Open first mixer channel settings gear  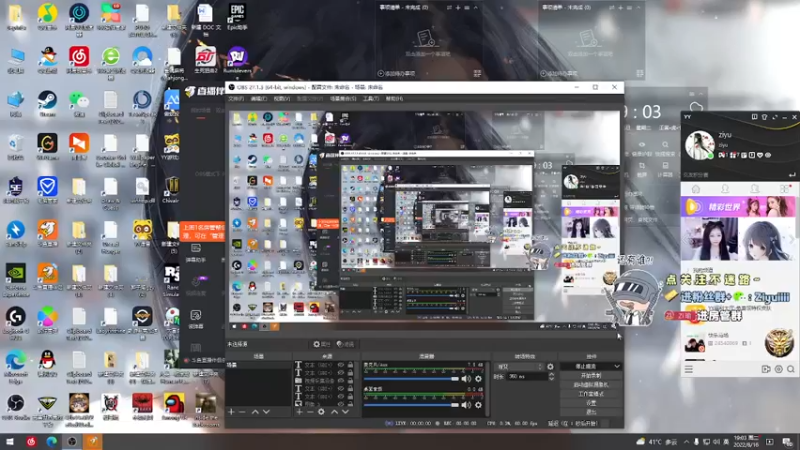pos(479,379)
